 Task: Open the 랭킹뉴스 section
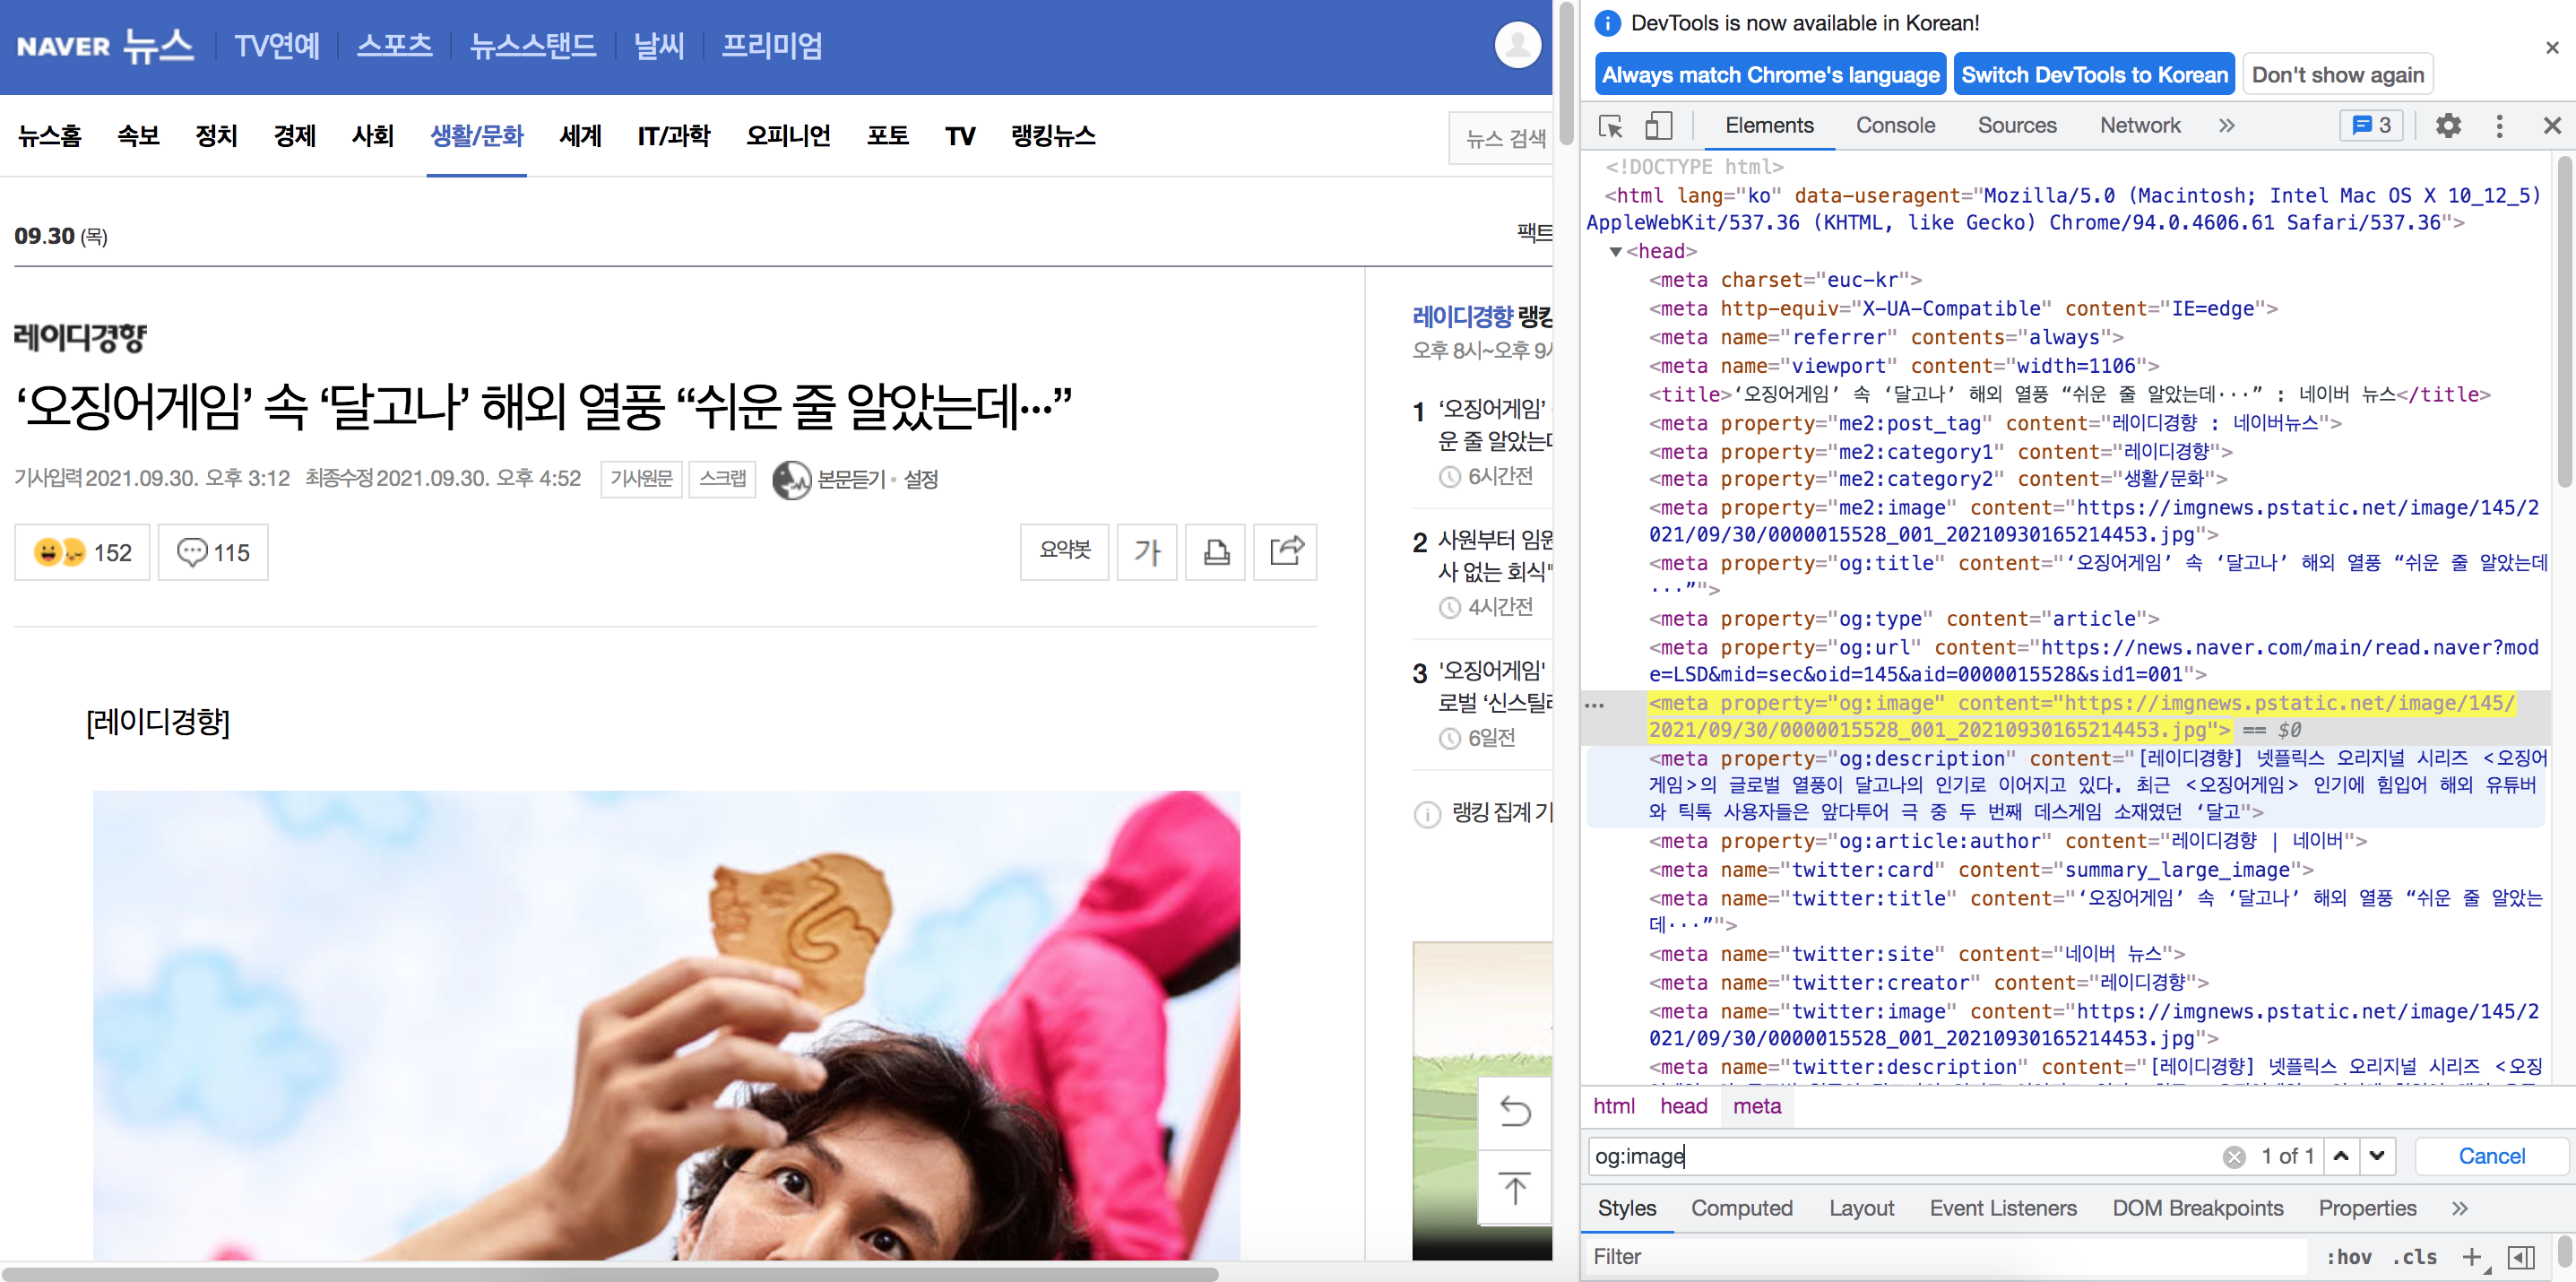click(1053, 136)
